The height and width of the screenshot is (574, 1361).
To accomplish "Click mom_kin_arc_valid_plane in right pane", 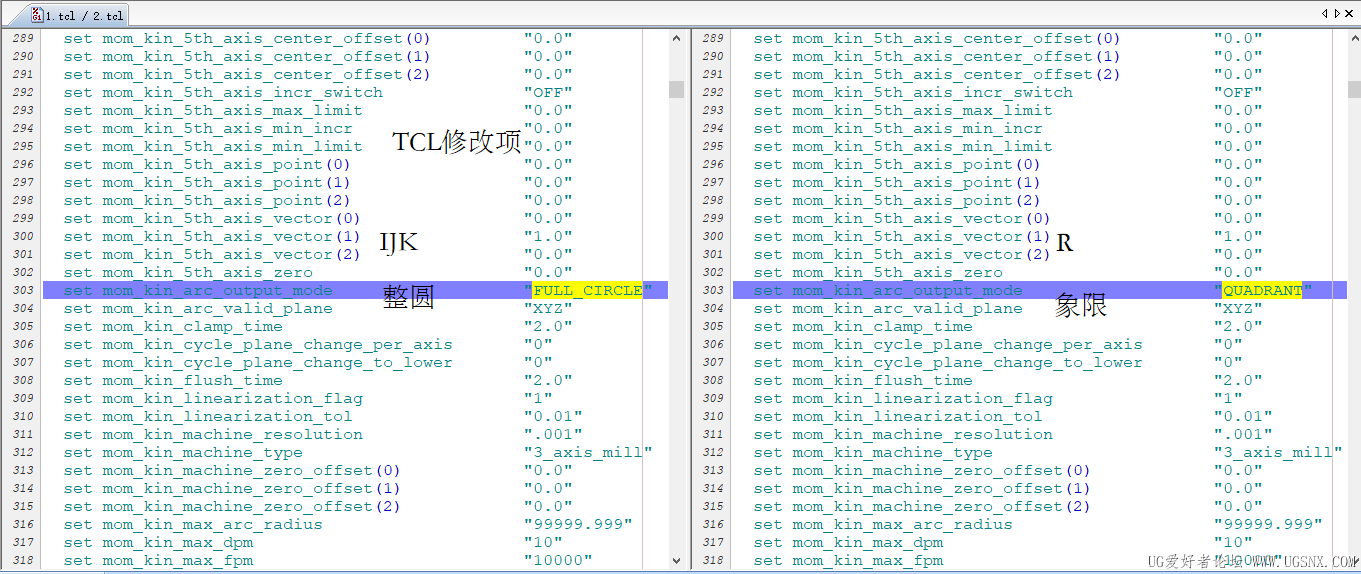I will (x=907, y=309).
